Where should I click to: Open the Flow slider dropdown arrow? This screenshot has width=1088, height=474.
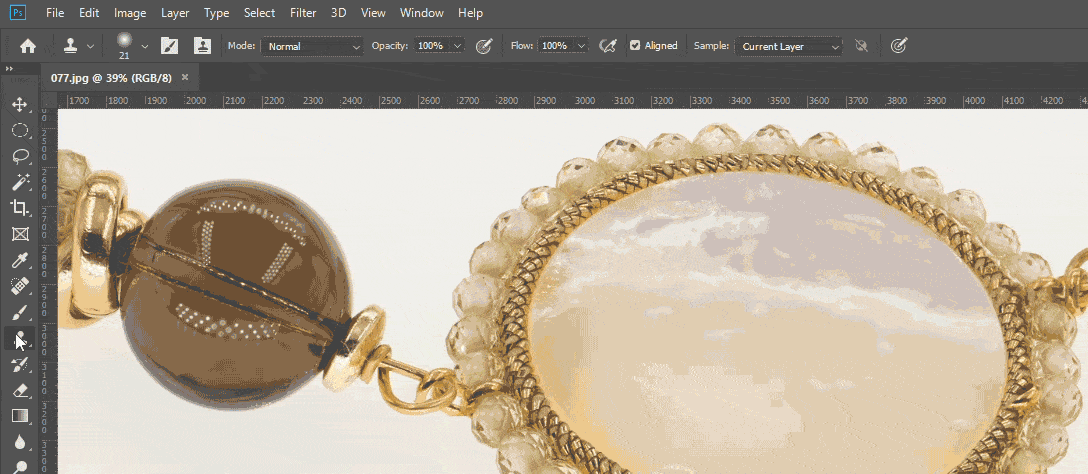582,46
